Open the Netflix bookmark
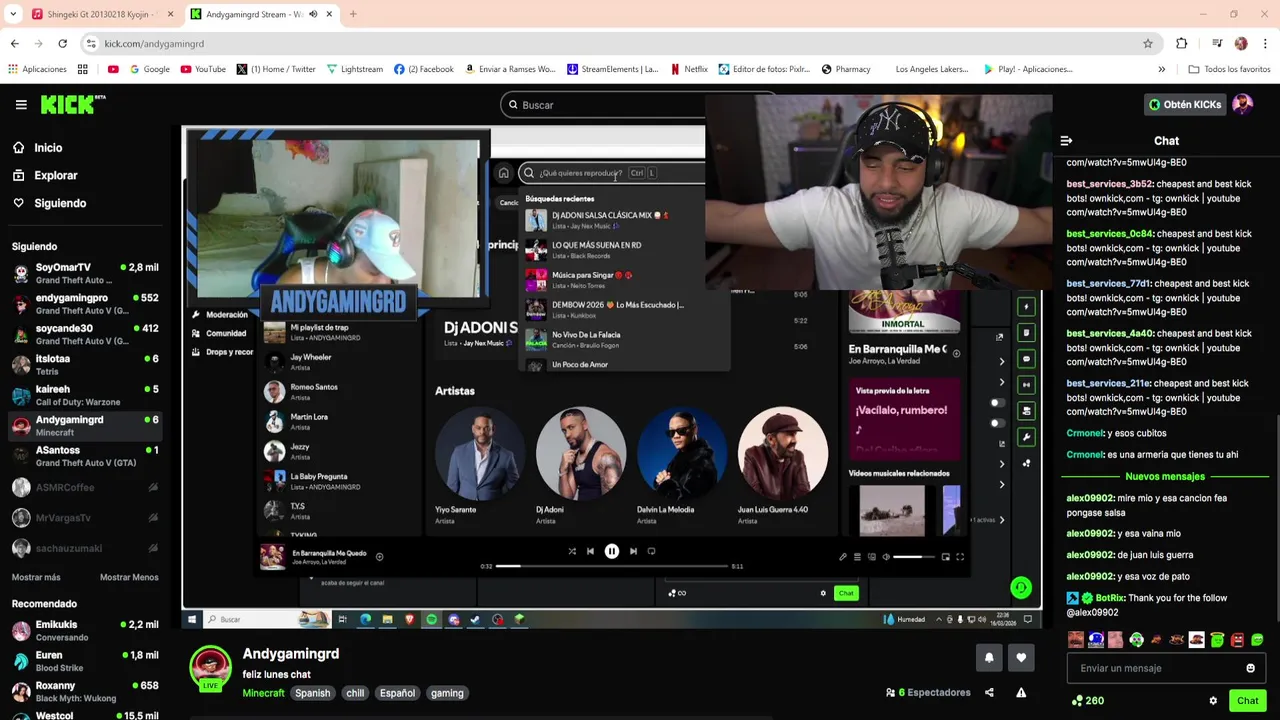 point(689,69)
